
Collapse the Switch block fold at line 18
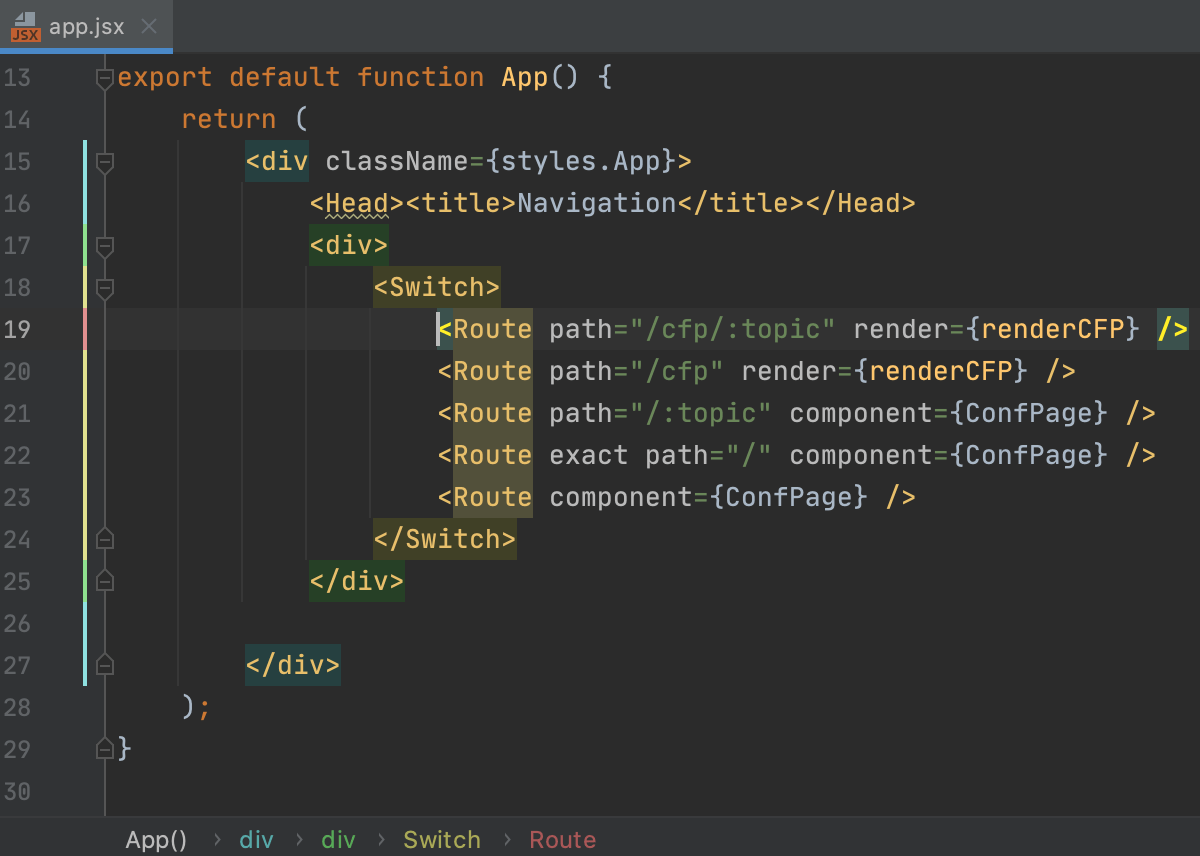104,288
